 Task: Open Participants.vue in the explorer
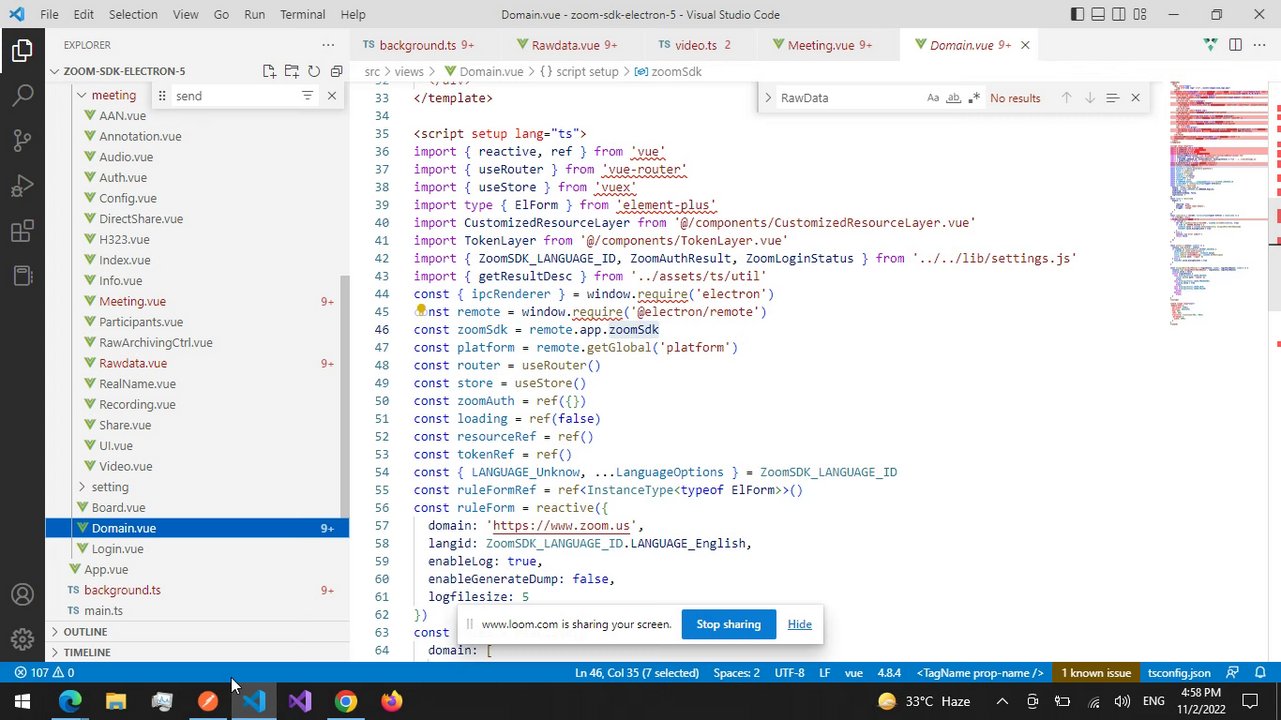[x=141, y=322]
